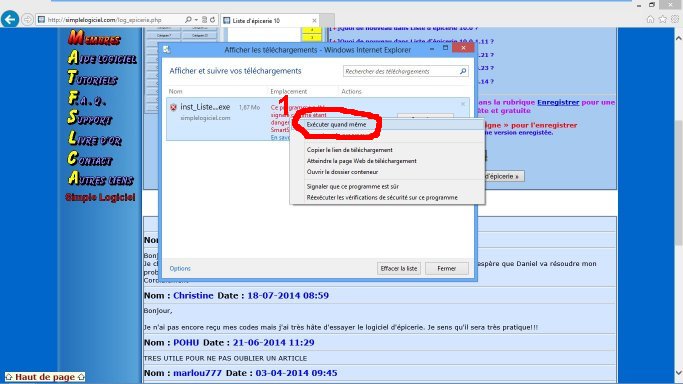Open the 'Aide logiciel' sidebar link
683x384 pixels.
click(x=102, y=57)
